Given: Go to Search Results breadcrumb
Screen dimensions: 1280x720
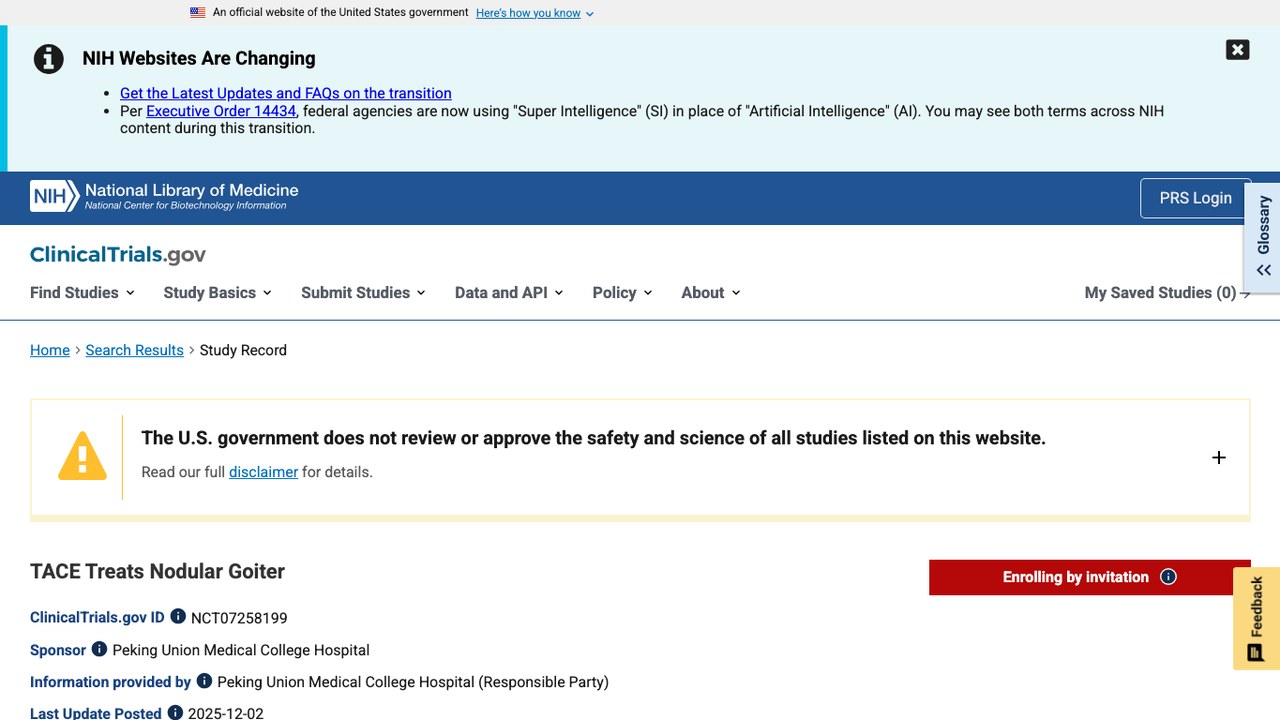Looking at the screenshot, I should pyautogui.click(x=134, y=350).
